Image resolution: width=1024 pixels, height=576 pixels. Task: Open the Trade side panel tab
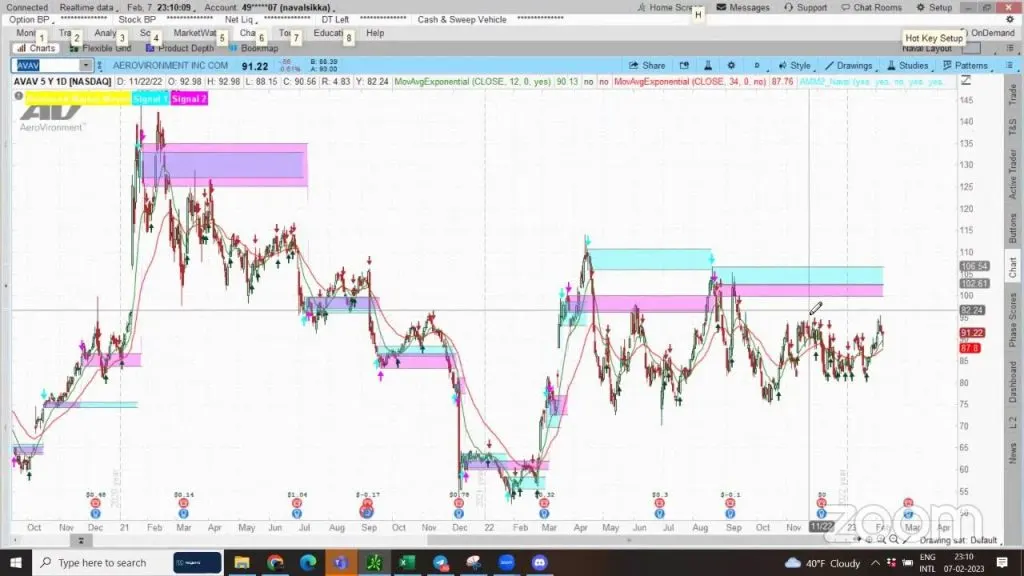coord(1012,95)
